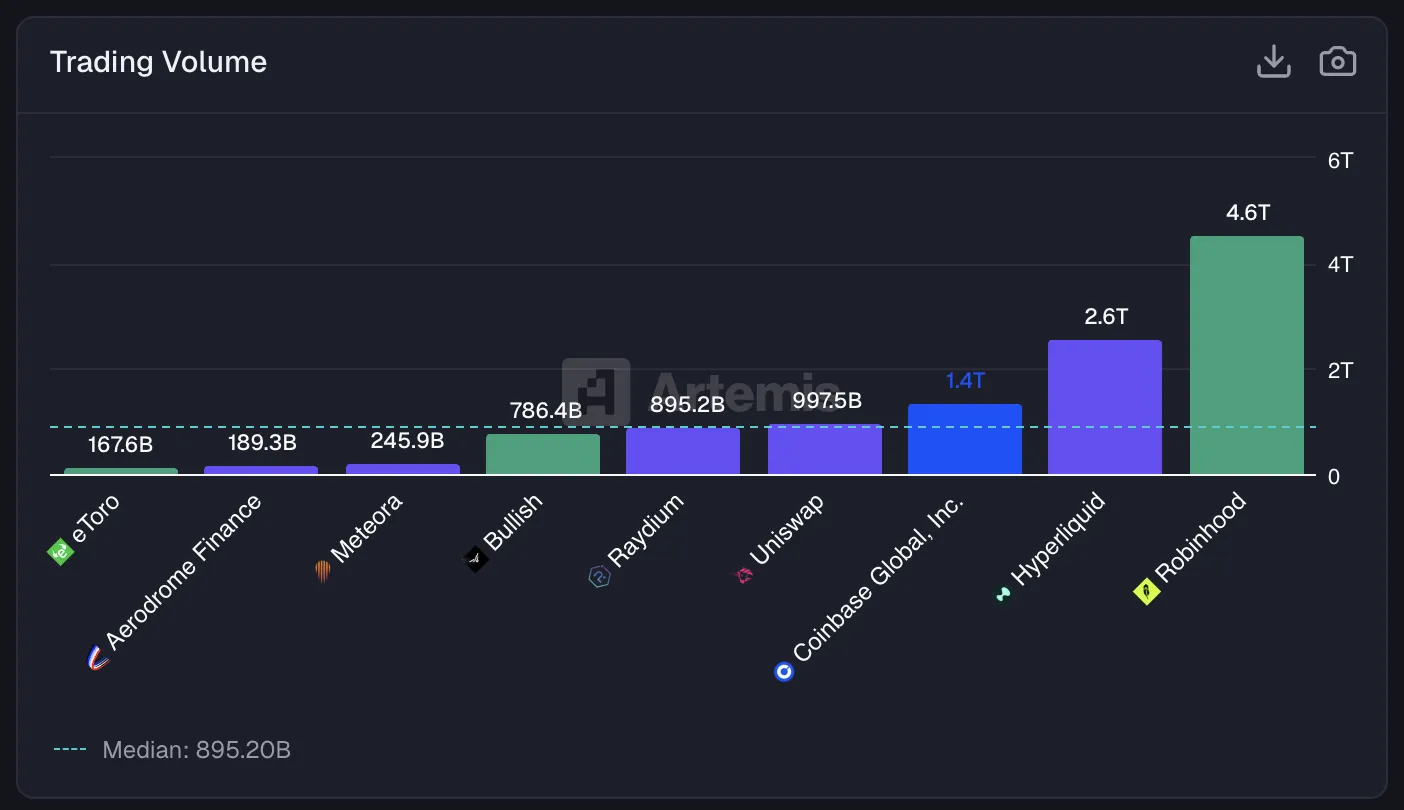1404x810 pixels.
Task: Select the eToro 167.6B bar
Action: 121,471
